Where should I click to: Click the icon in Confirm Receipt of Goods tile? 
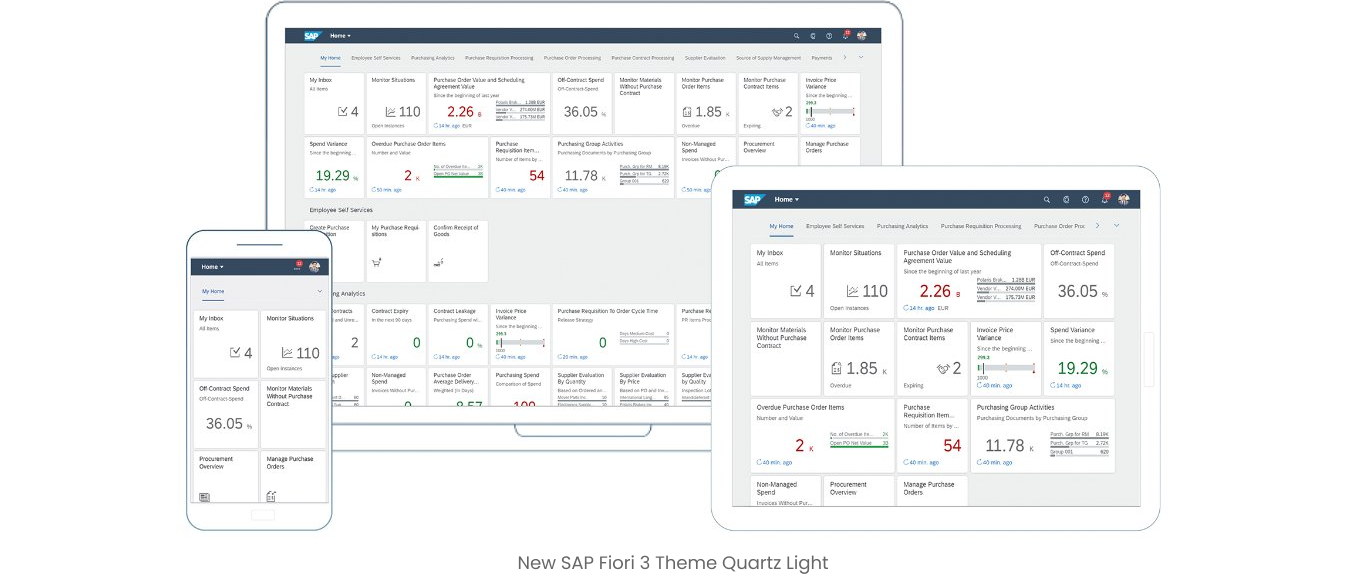438,263
